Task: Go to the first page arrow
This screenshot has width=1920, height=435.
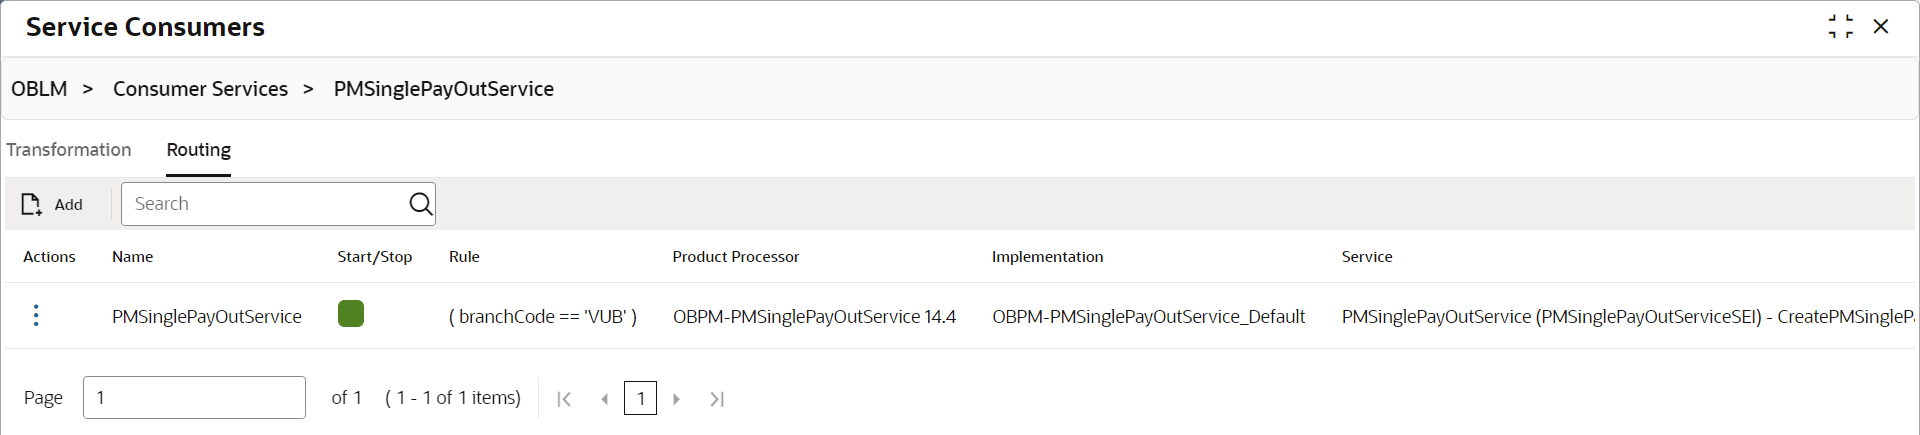Action: pyautogui.click(x=564, y=399)
